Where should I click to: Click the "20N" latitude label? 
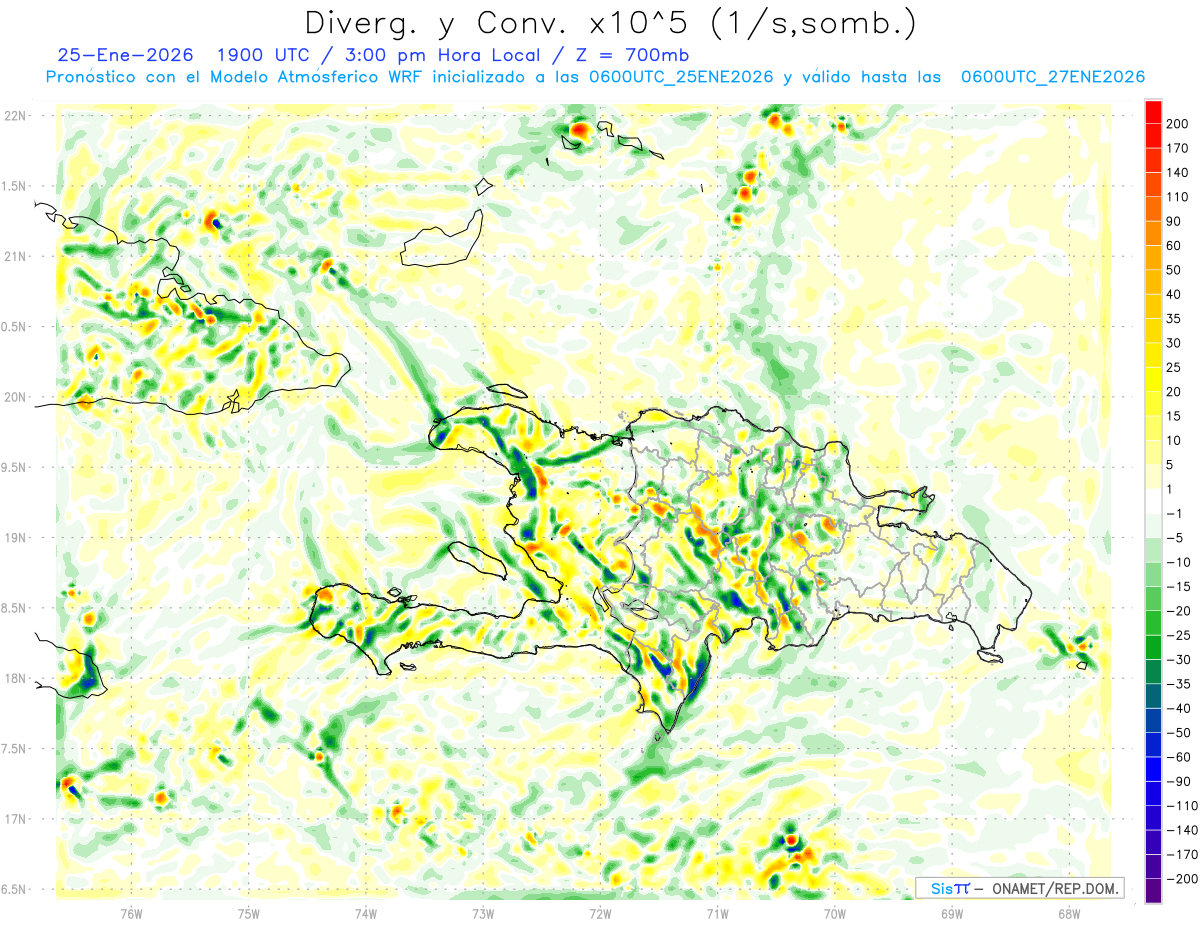(x=15, y=397)
